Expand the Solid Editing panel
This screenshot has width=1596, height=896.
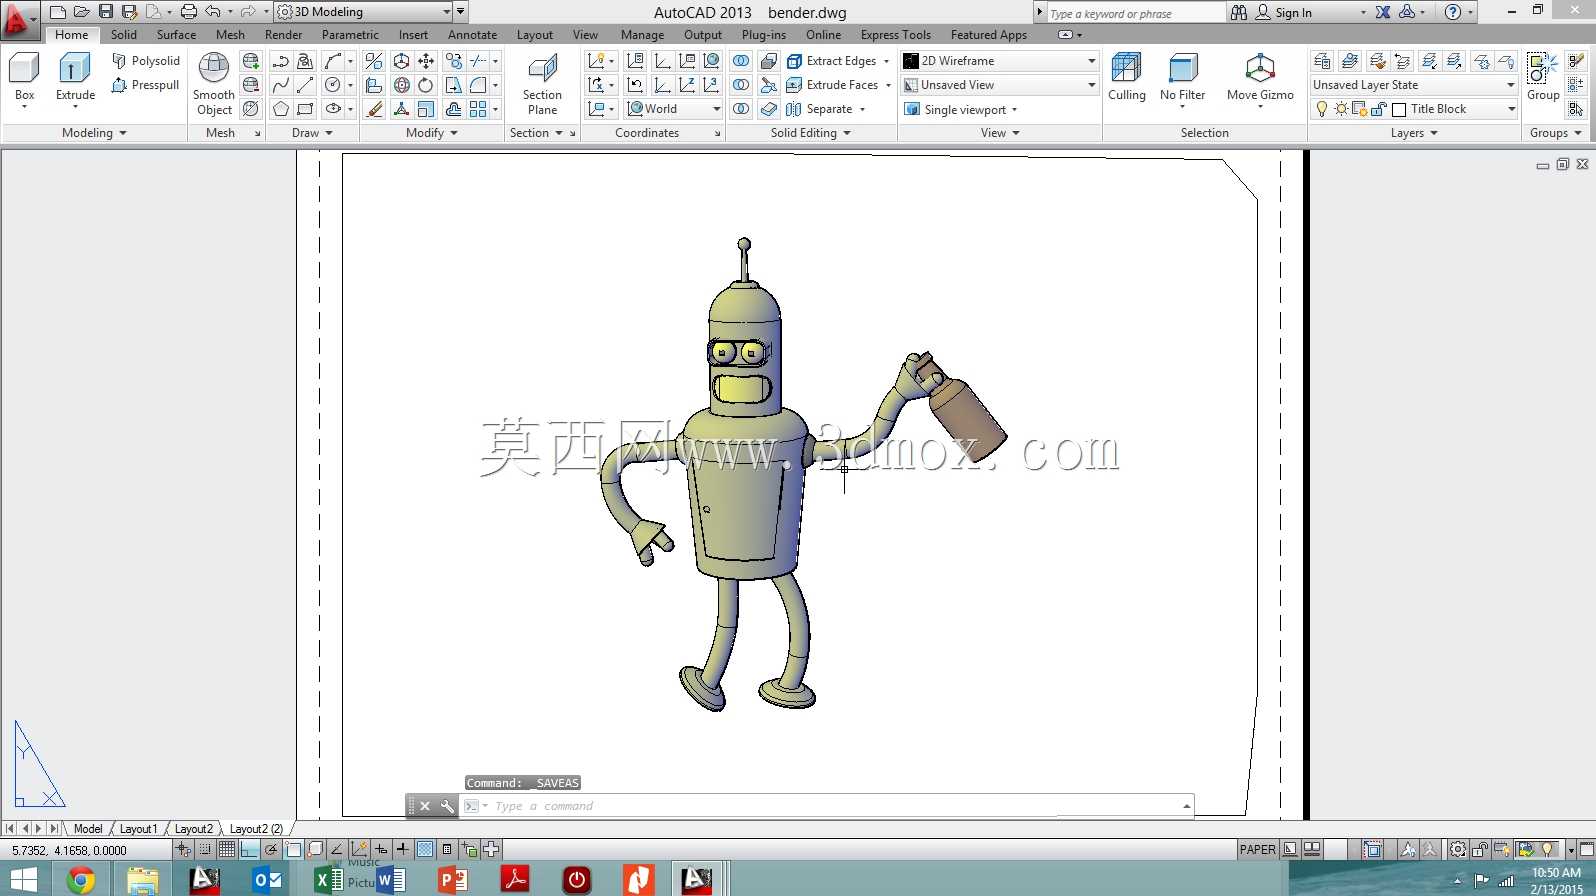coord(811,133)
